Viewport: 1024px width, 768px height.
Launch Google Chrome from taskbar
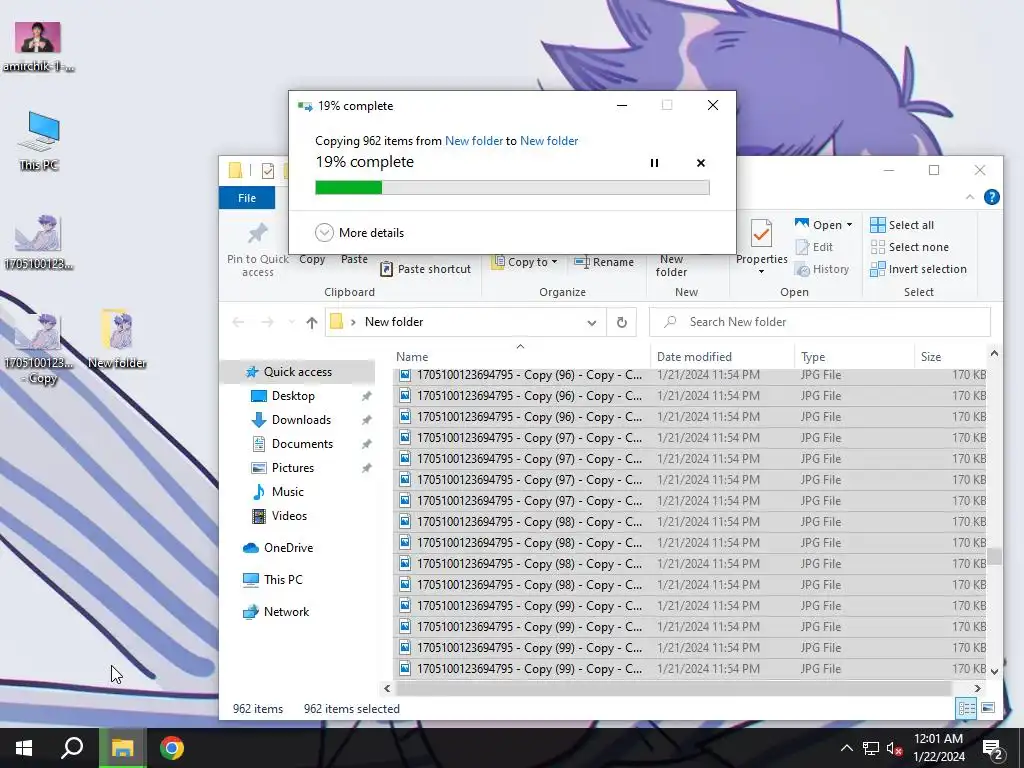[172, 748]
